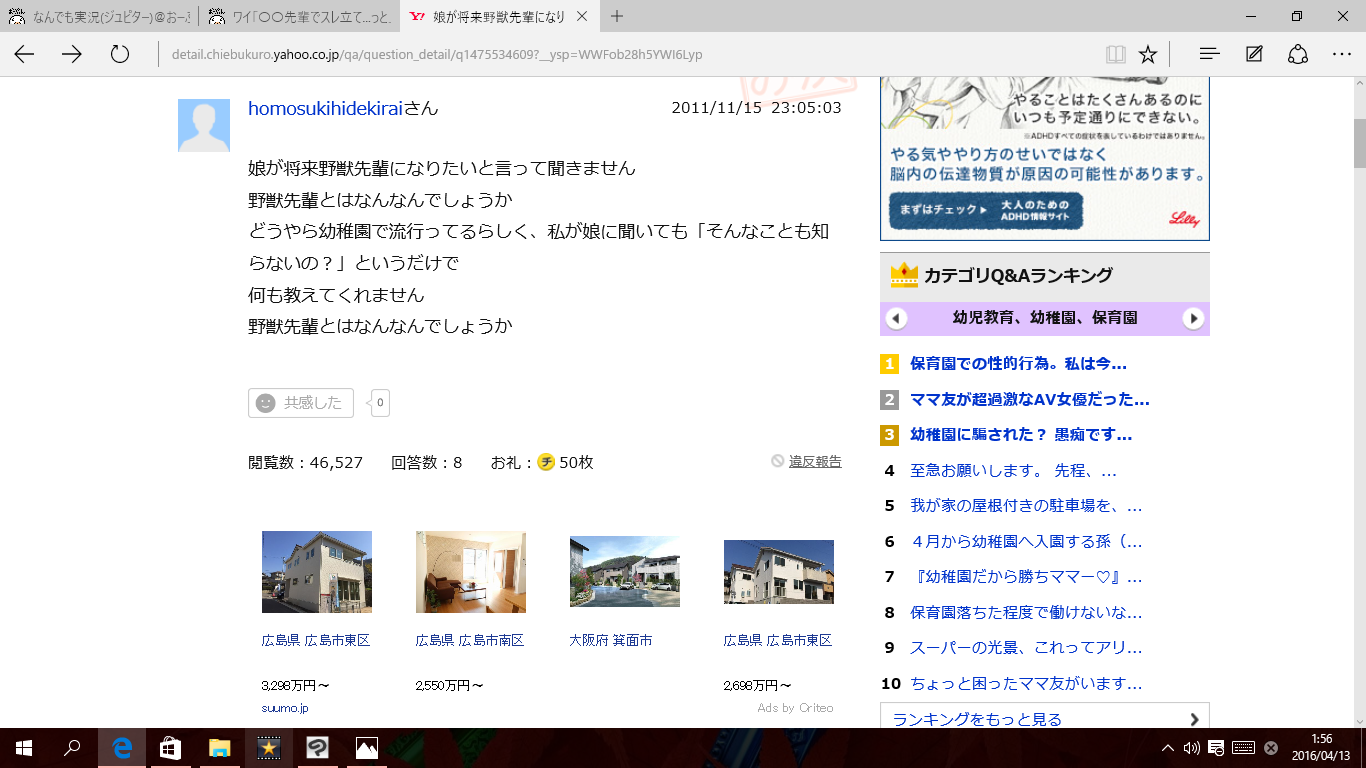Image resolution: width=1366 pixels, height=768 pixels.
Task: Click the volume speaker icon in tray
Action: click(1191, 748)
